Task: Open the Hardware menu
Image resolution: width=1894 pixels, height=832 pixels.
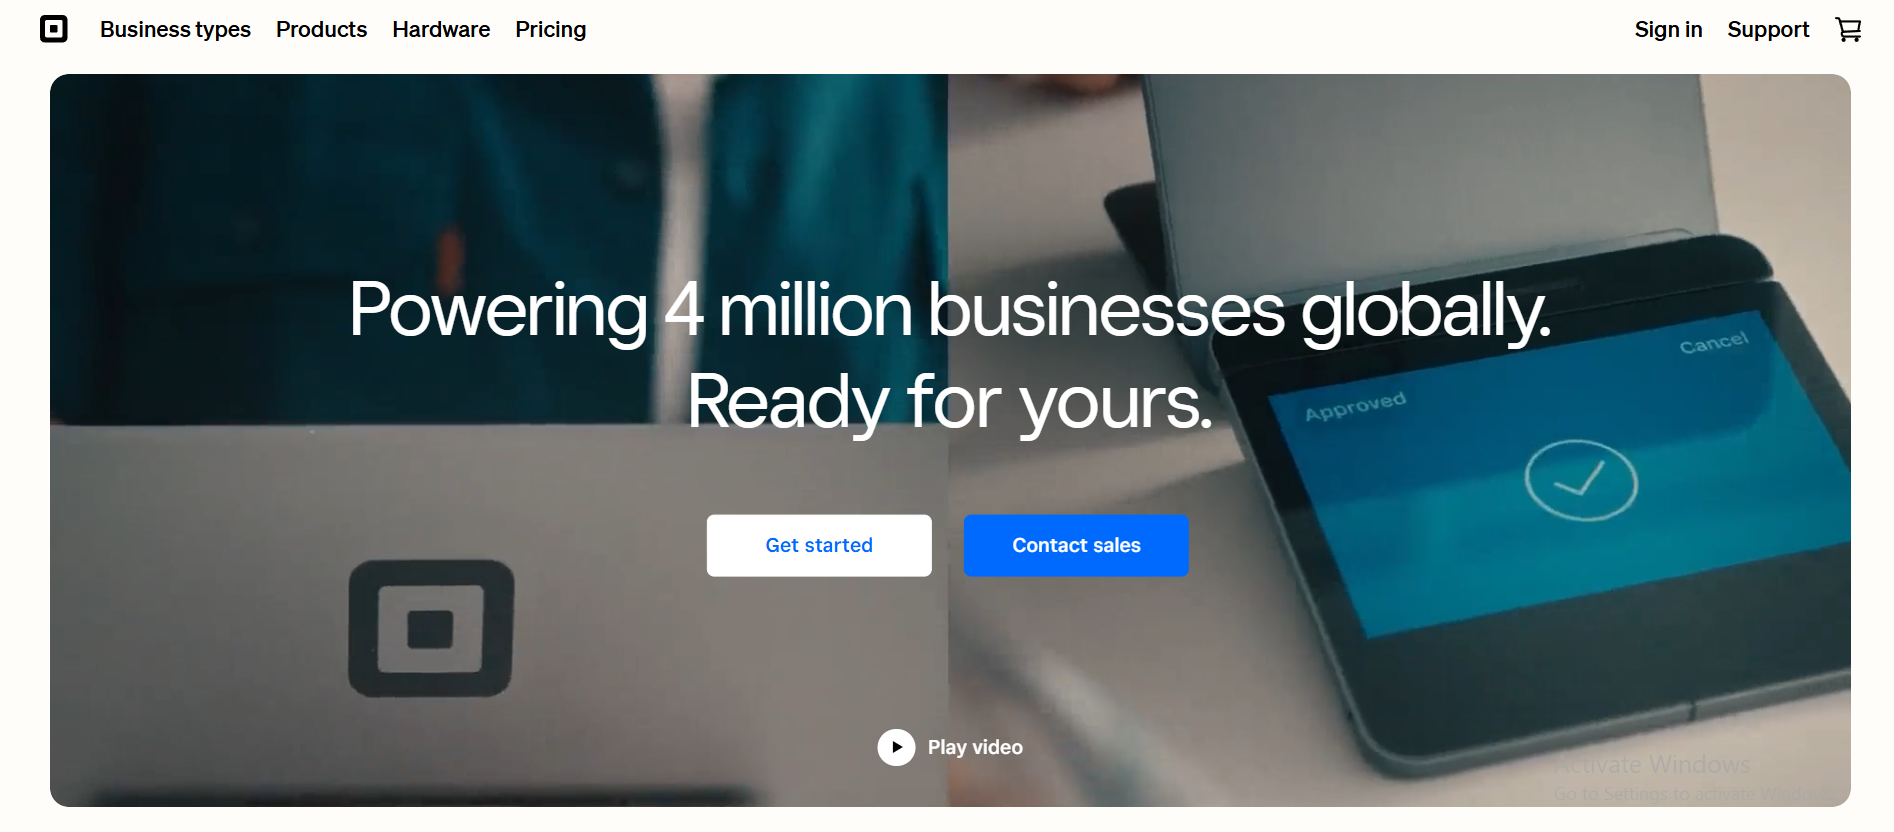Action: point(441,30)
